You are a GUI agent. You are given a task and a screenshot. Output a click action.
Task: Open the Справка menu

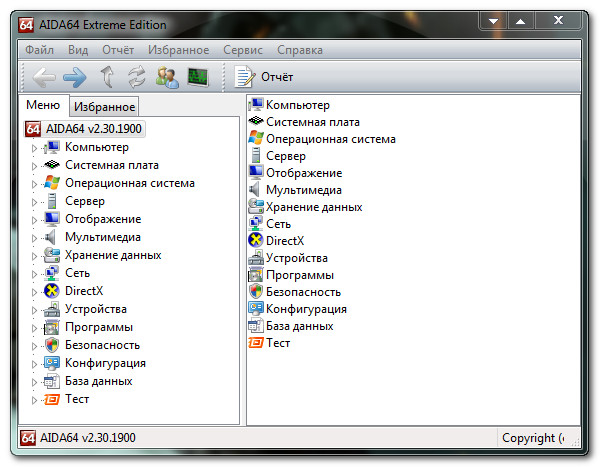point(300,49)
